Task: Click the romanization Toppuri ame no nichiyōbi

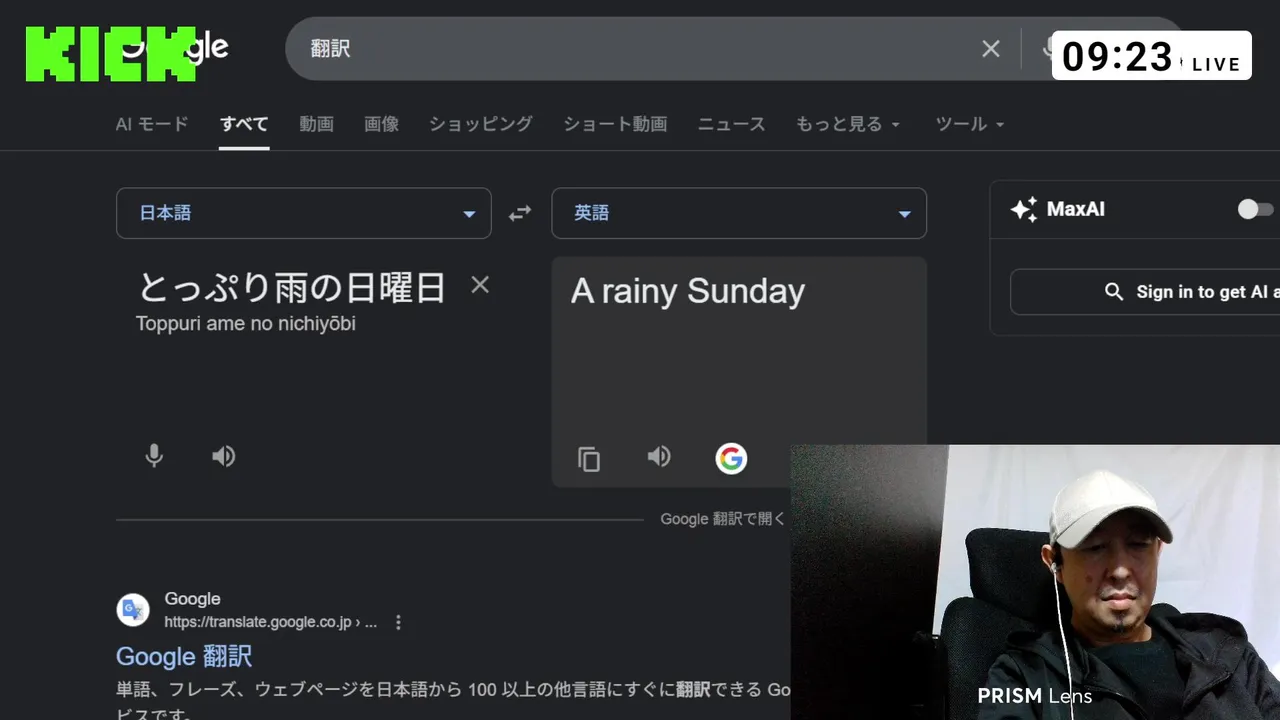Action: tap(246, 324)
